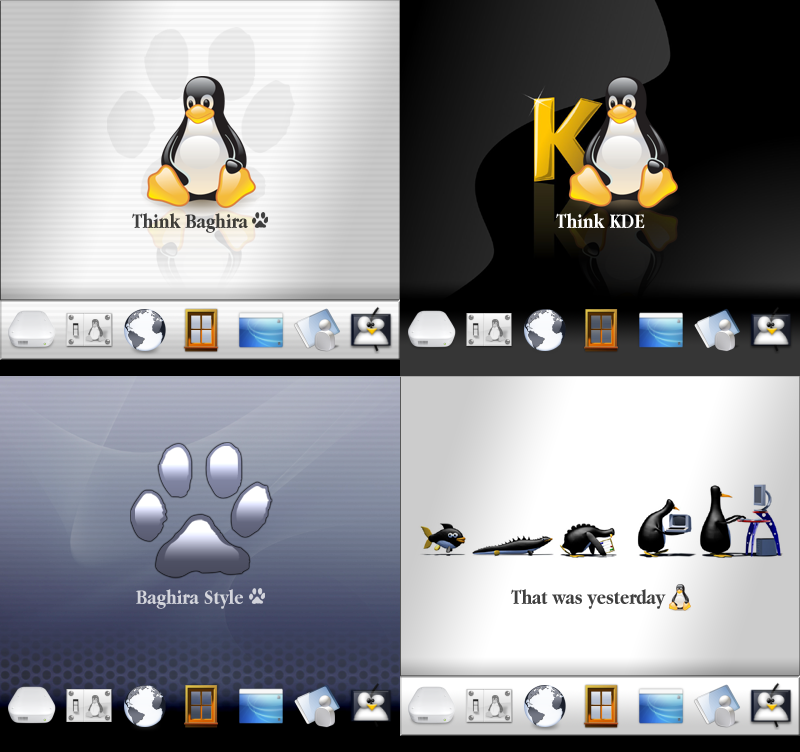Click the white drive icon in That was yesterday panel
This screenshot has width=800, height=752.
point(432,706)
